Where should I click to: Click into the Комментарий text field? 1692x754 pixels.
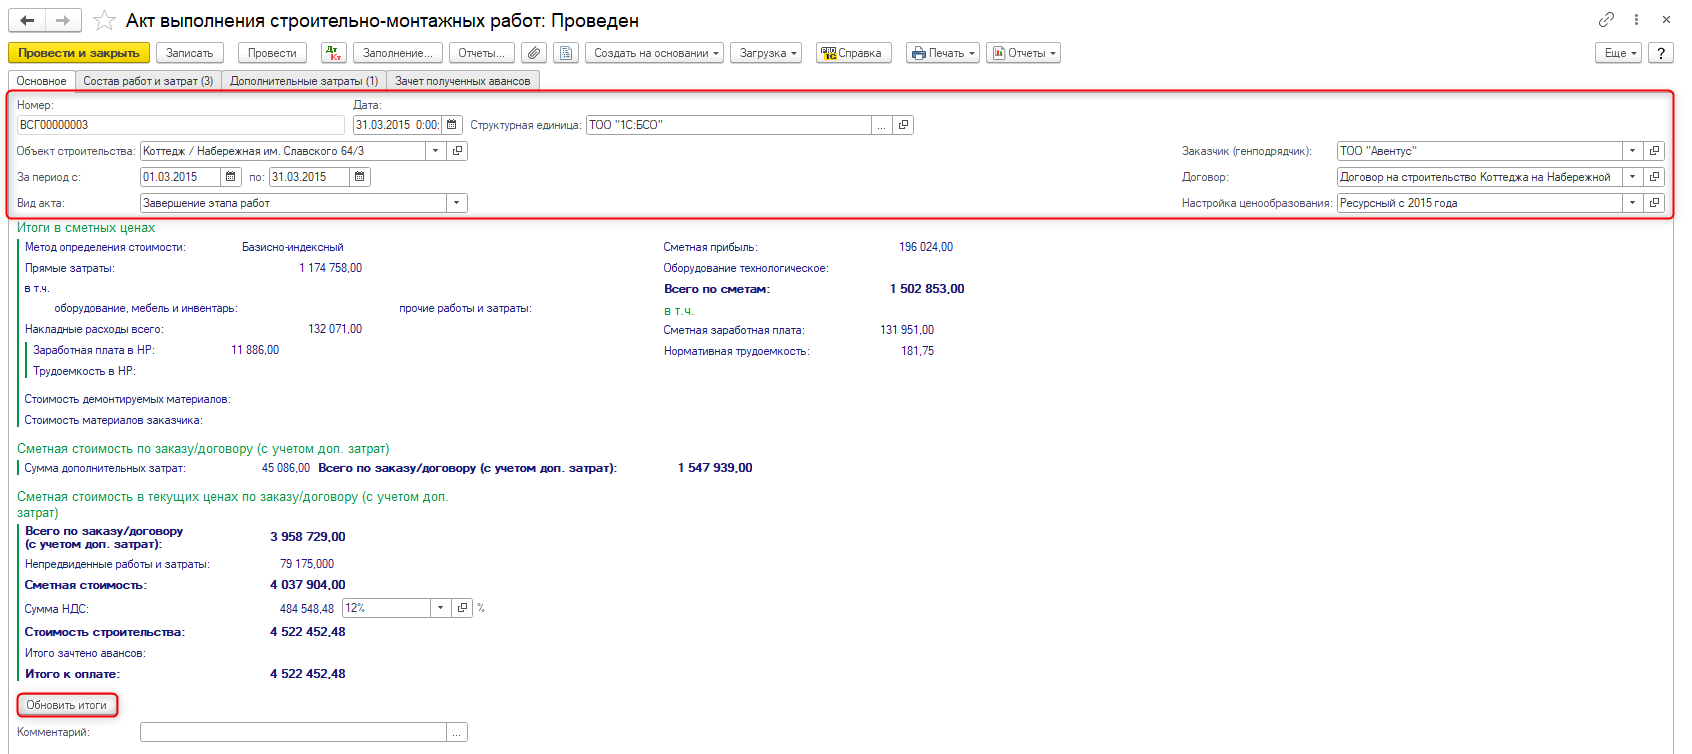point(293,733)
